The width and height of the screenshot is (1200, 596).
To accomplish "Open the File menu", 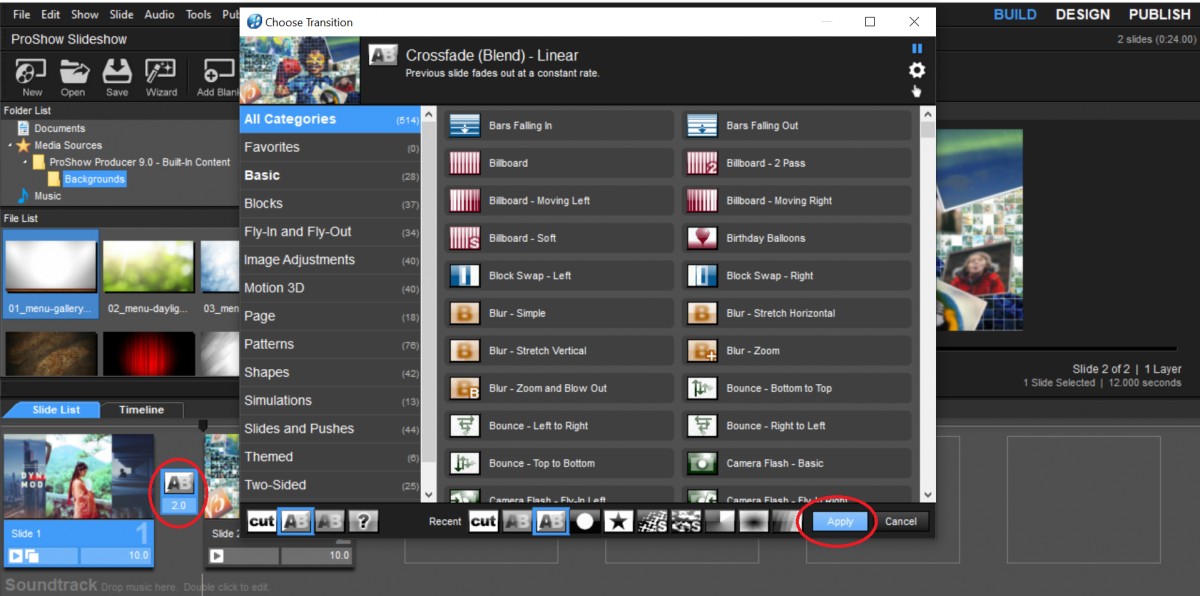I will pyautogui.click(x=22, y=15).
